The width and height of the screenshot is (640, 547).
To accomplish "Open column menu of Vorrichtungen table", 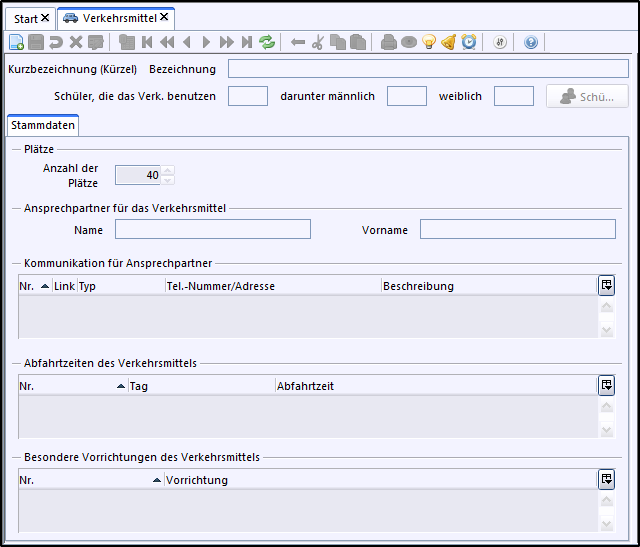I will pos(606,479).
